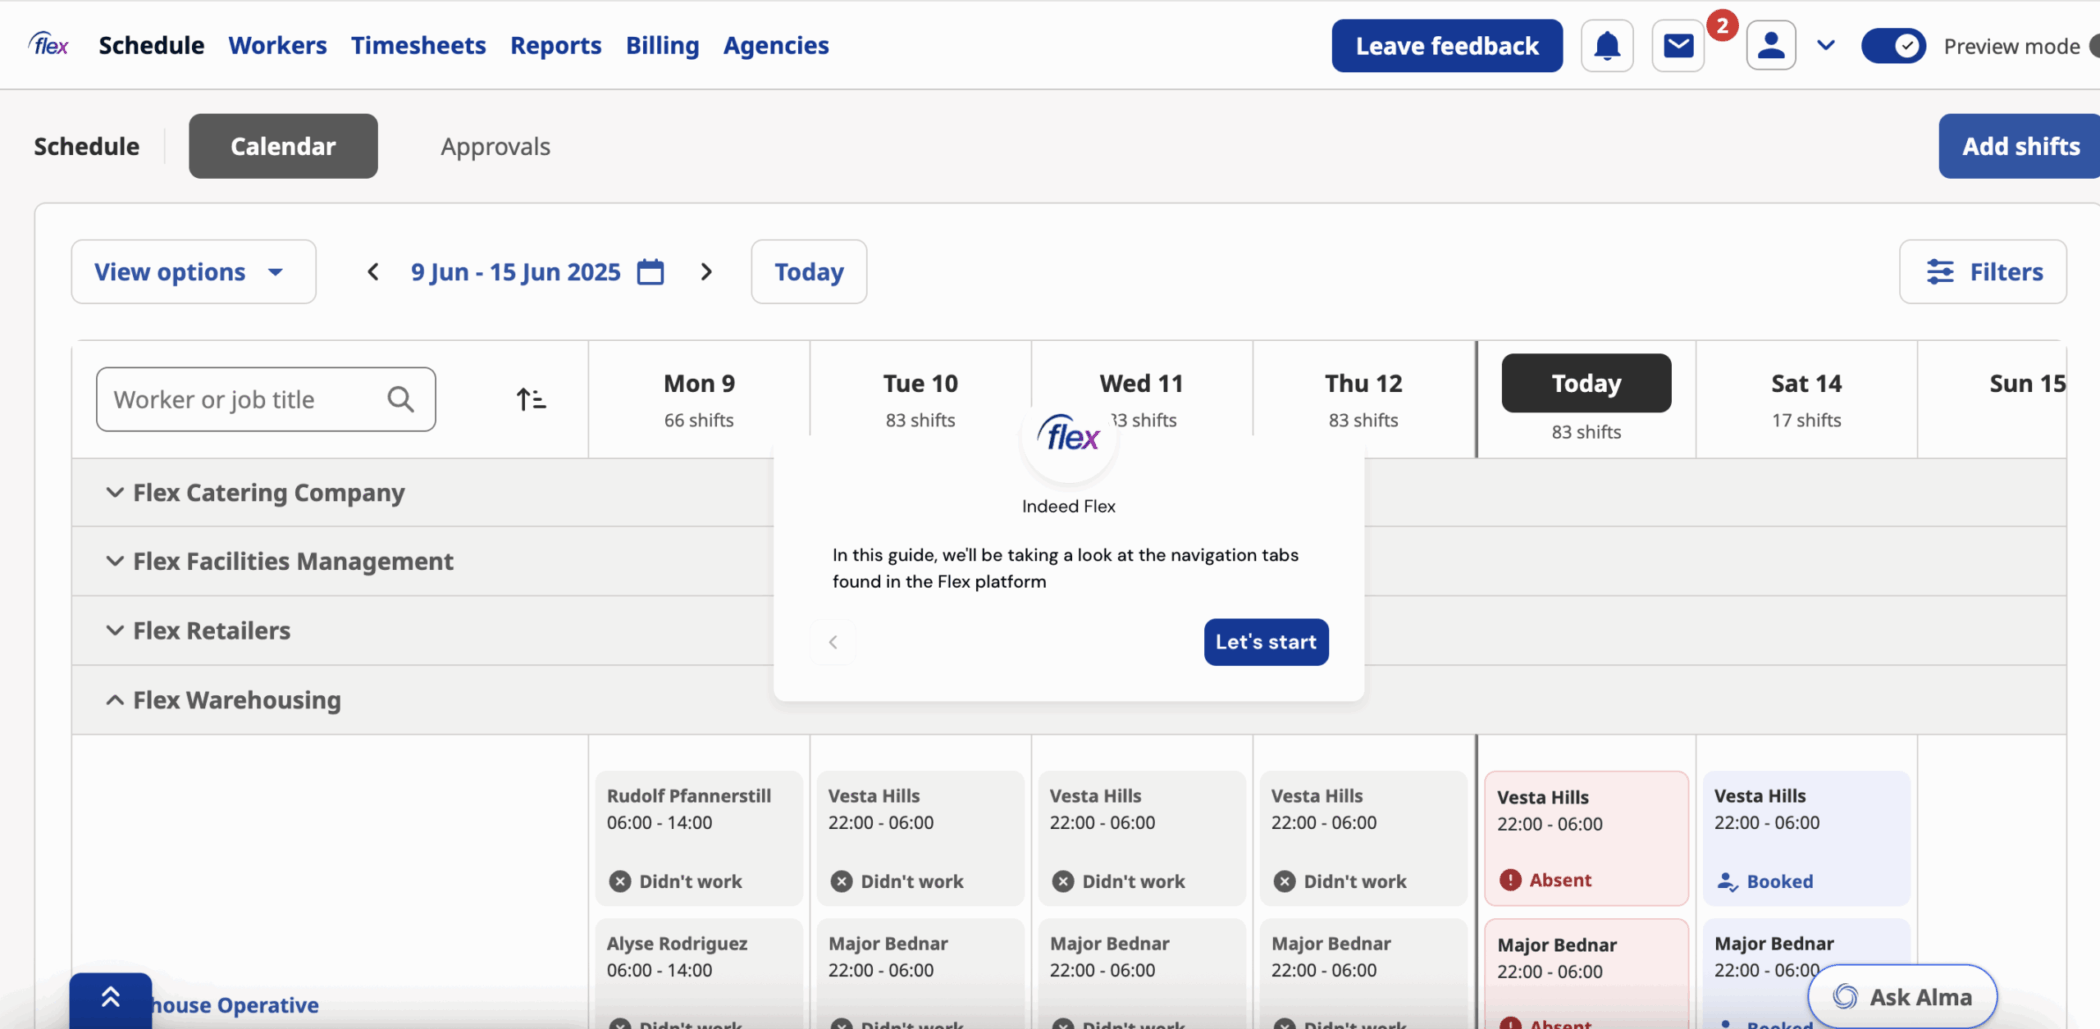Viewport: 2100px width, 1029px height.
Task: Click Didn't work icon on Vesta Hills Wednesday
Action: pyautogui.click(x=1063, y=881)
